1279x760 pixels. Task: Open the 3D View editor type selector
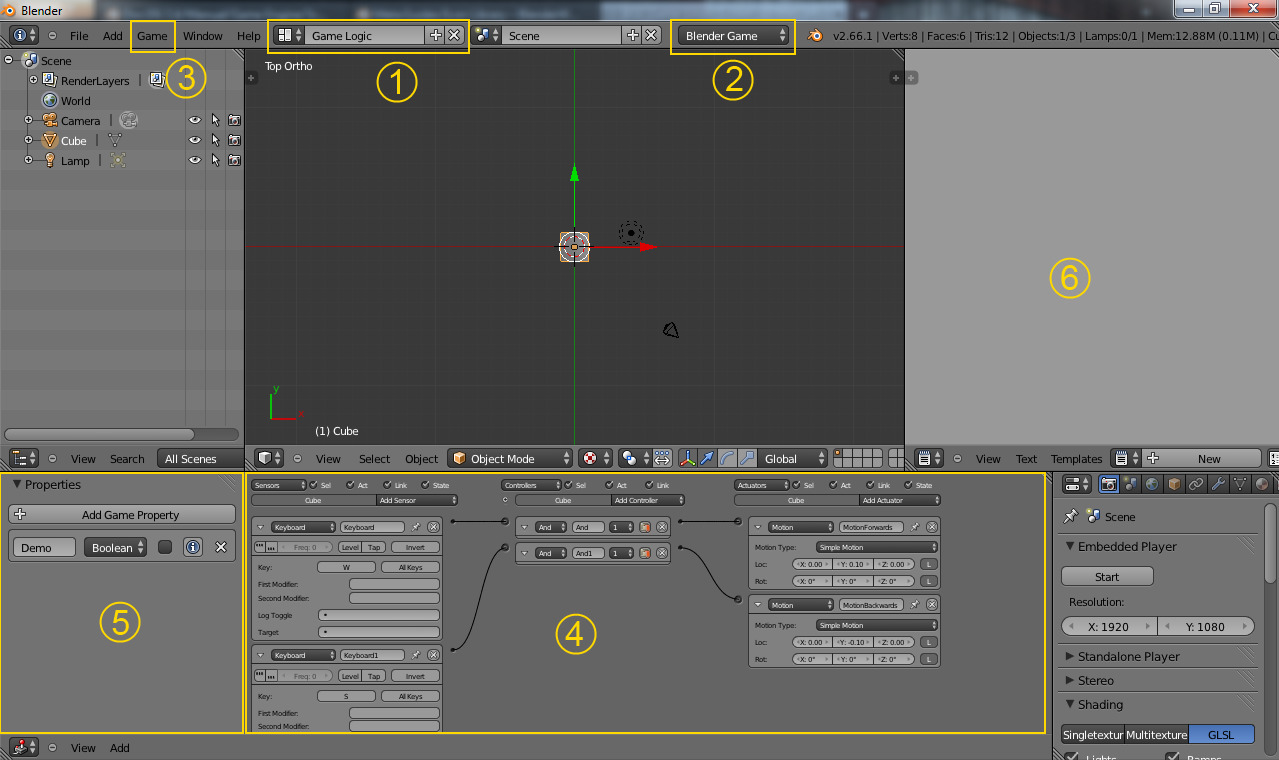click(271, 458)
